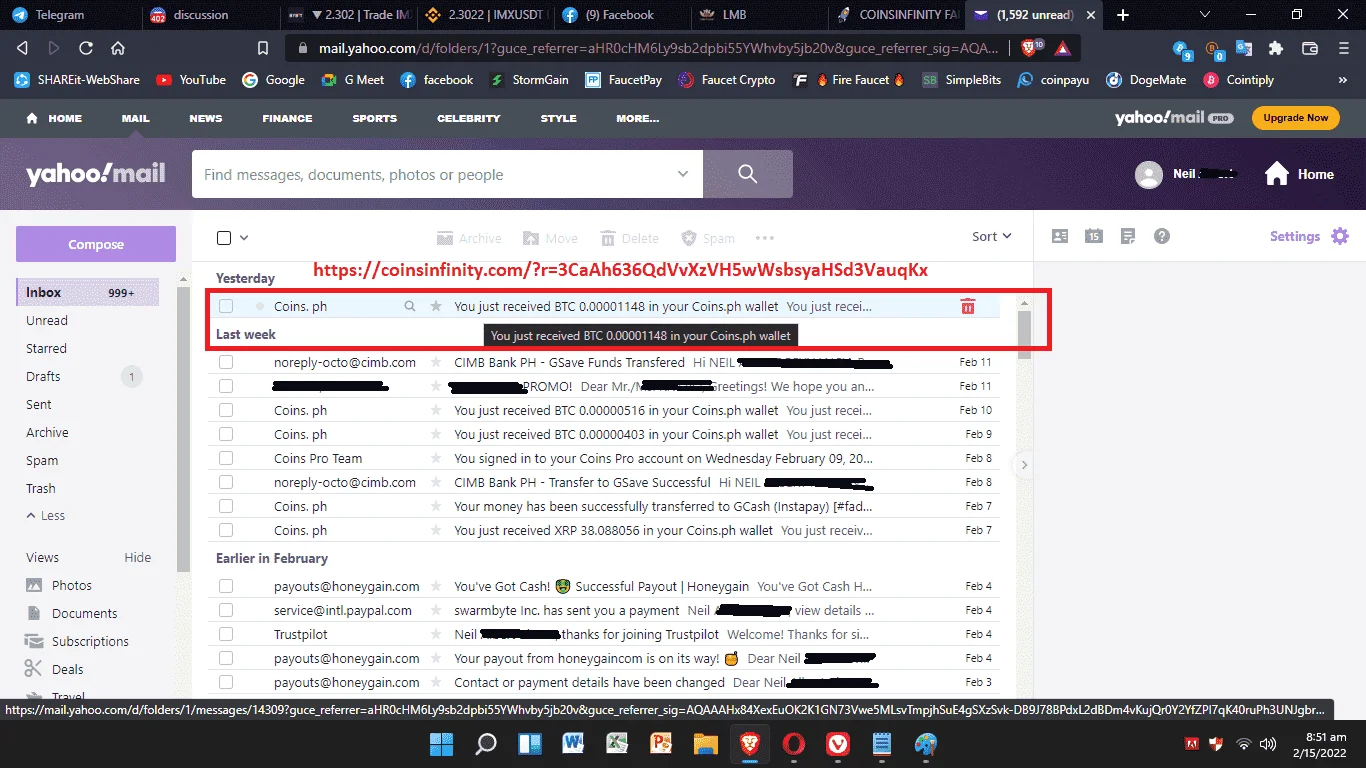Open the Contacts card icon

1061,236
